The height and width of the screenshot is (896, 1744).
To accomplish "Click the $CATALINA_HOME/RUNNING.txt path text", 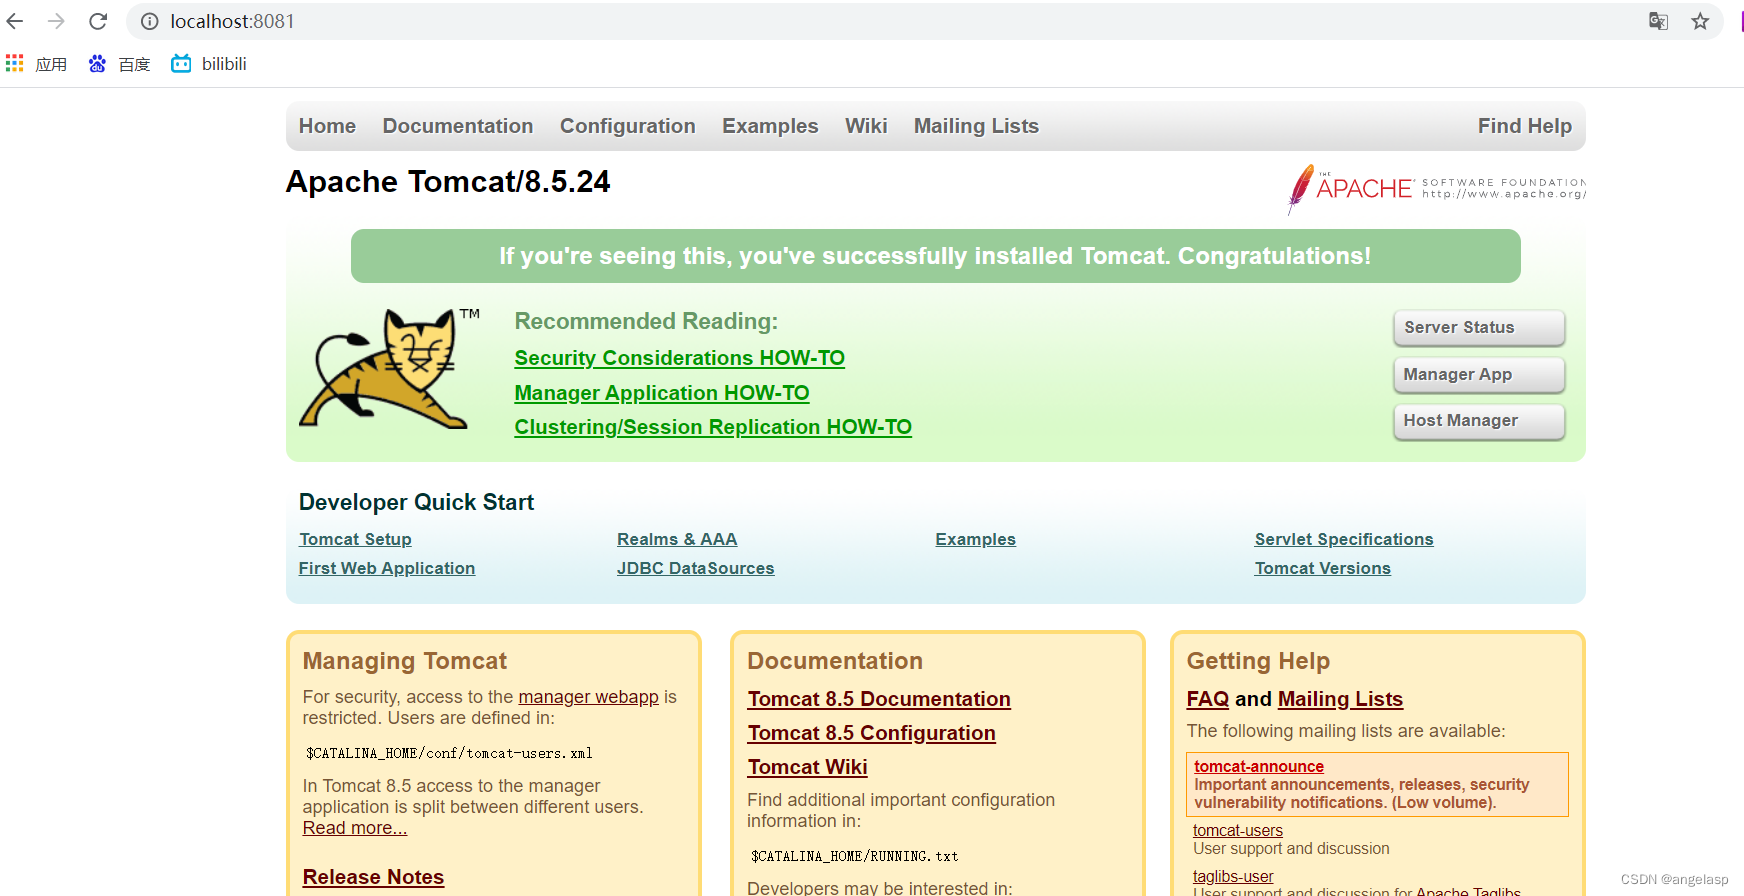I will 854,857.
